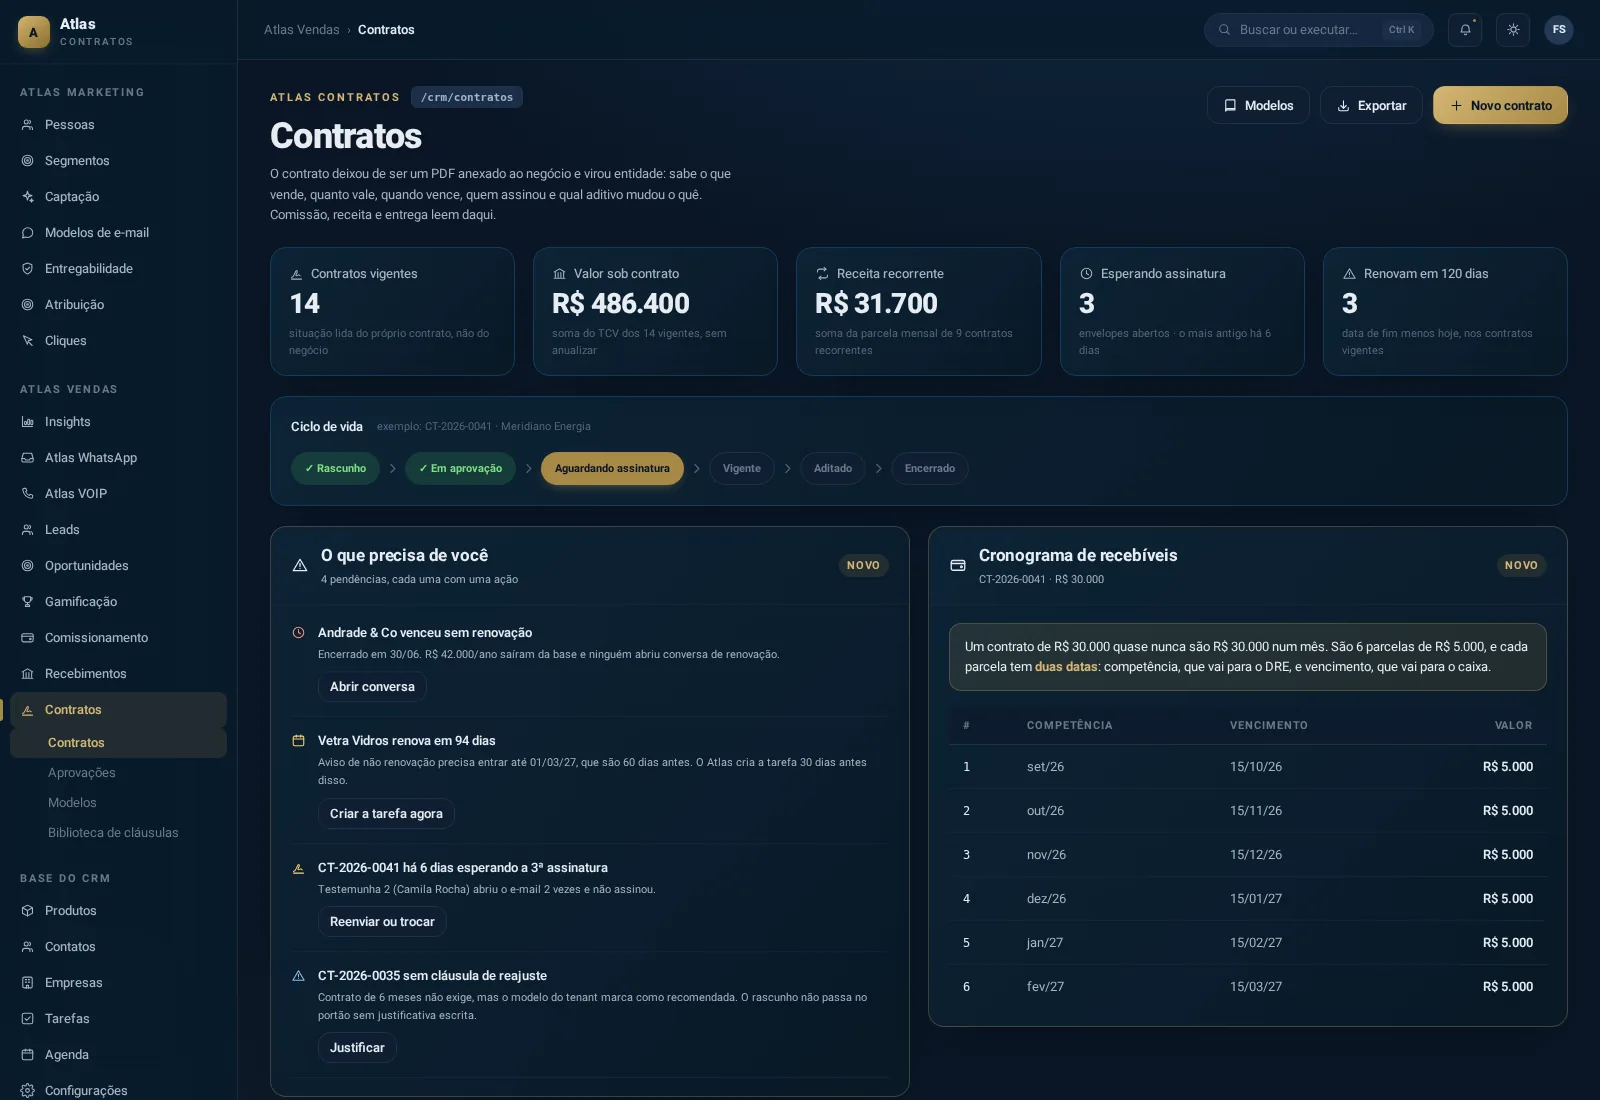
Task: Click the Atlas VOIP phone icon
Action: (28, 494)
